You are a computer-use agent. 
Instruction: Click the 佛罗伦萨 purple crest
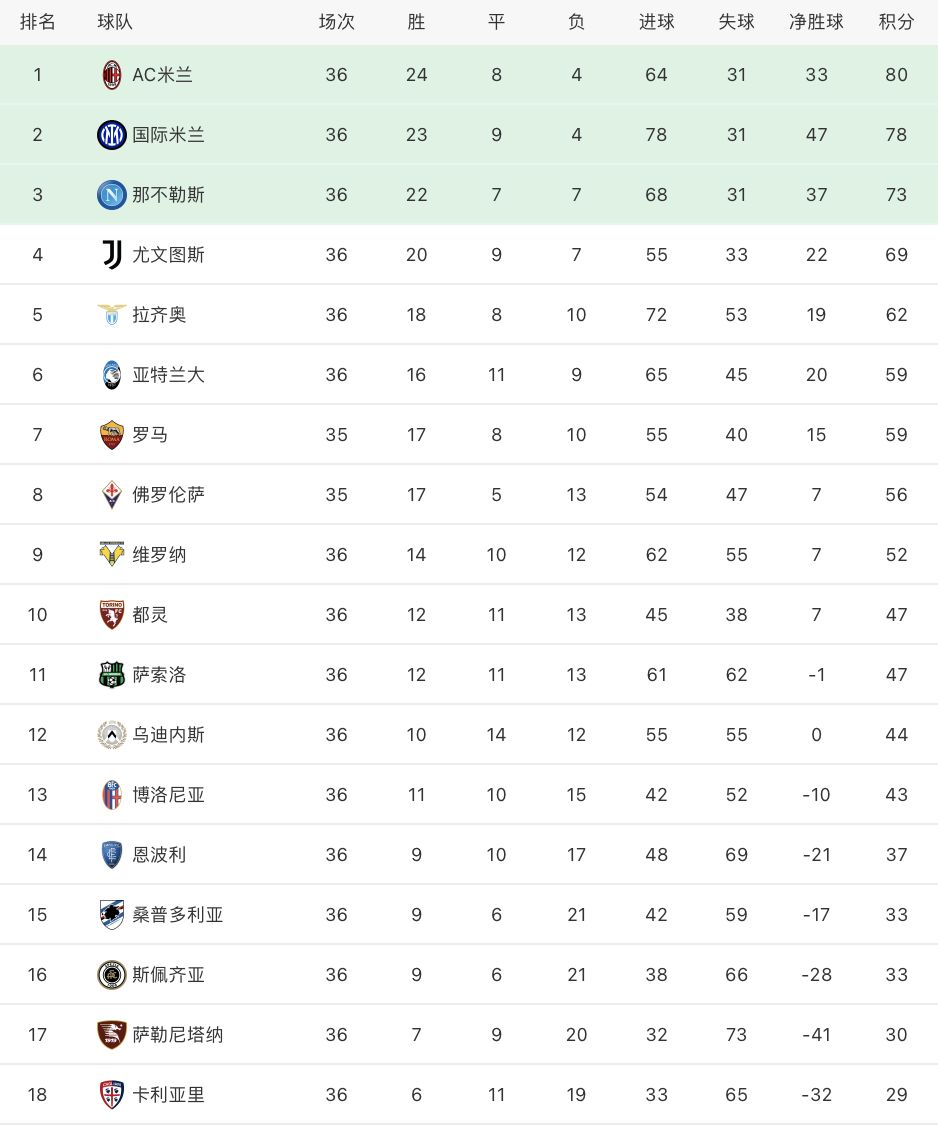pos(111,494)
